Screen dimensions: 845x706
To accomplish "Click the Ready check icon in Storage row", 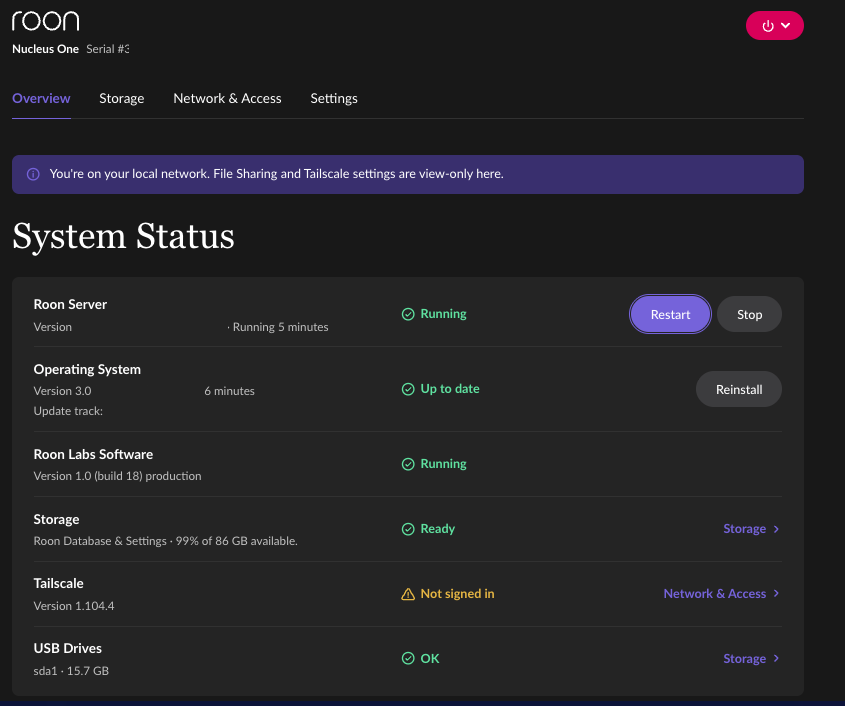I will coord(408,529).
